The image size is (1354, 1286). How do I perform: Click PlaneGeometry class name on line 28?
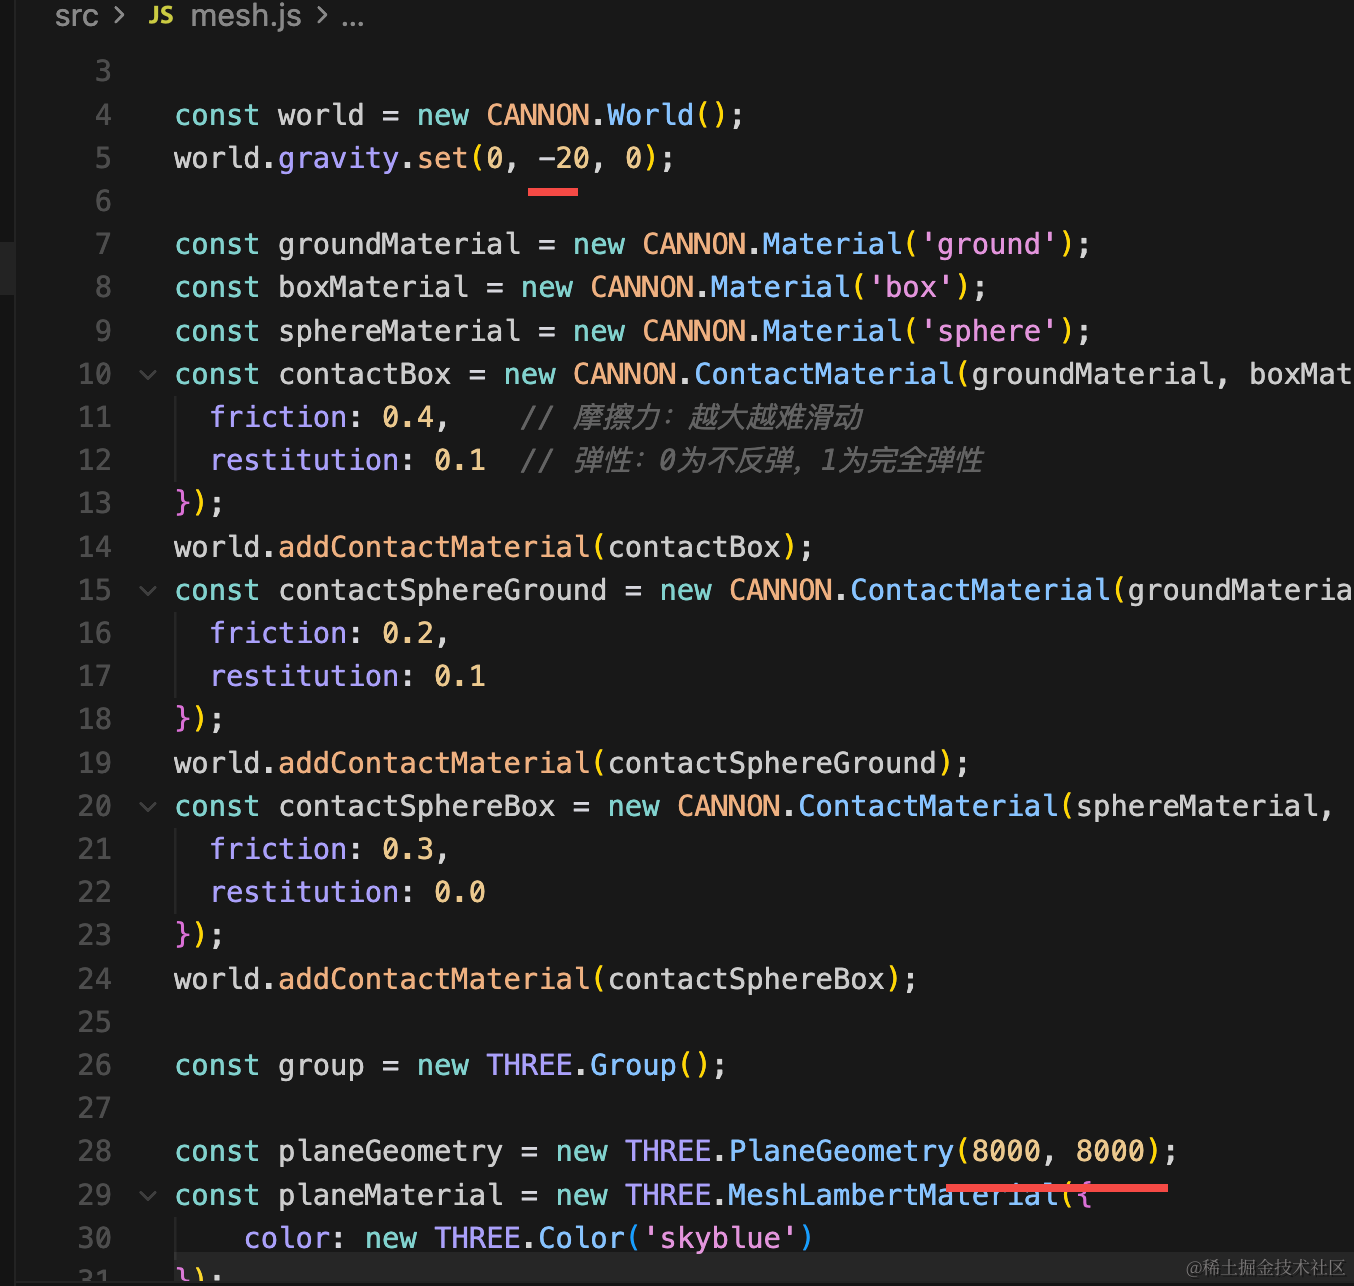click(x=841, y=1151)
